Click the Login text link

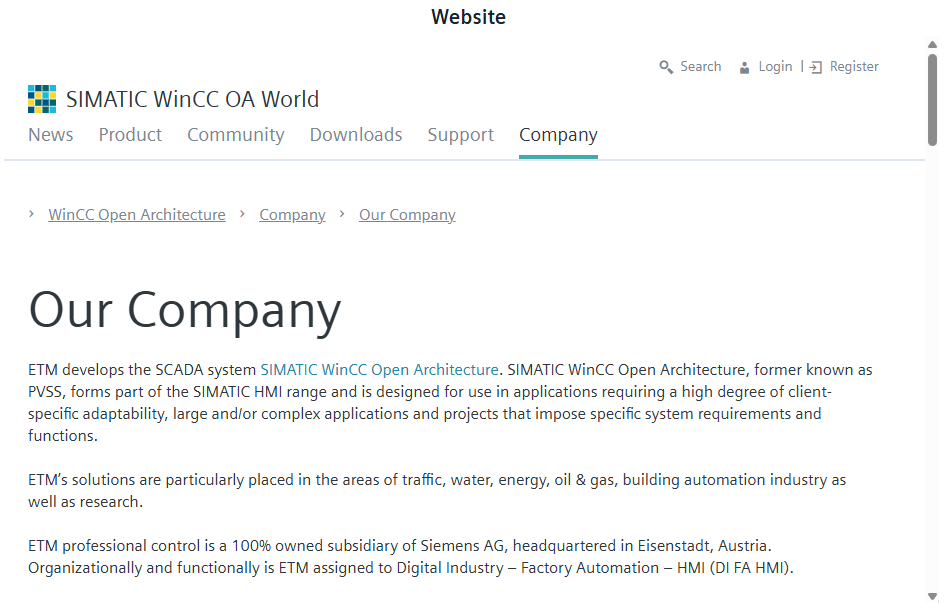(775, 67)
